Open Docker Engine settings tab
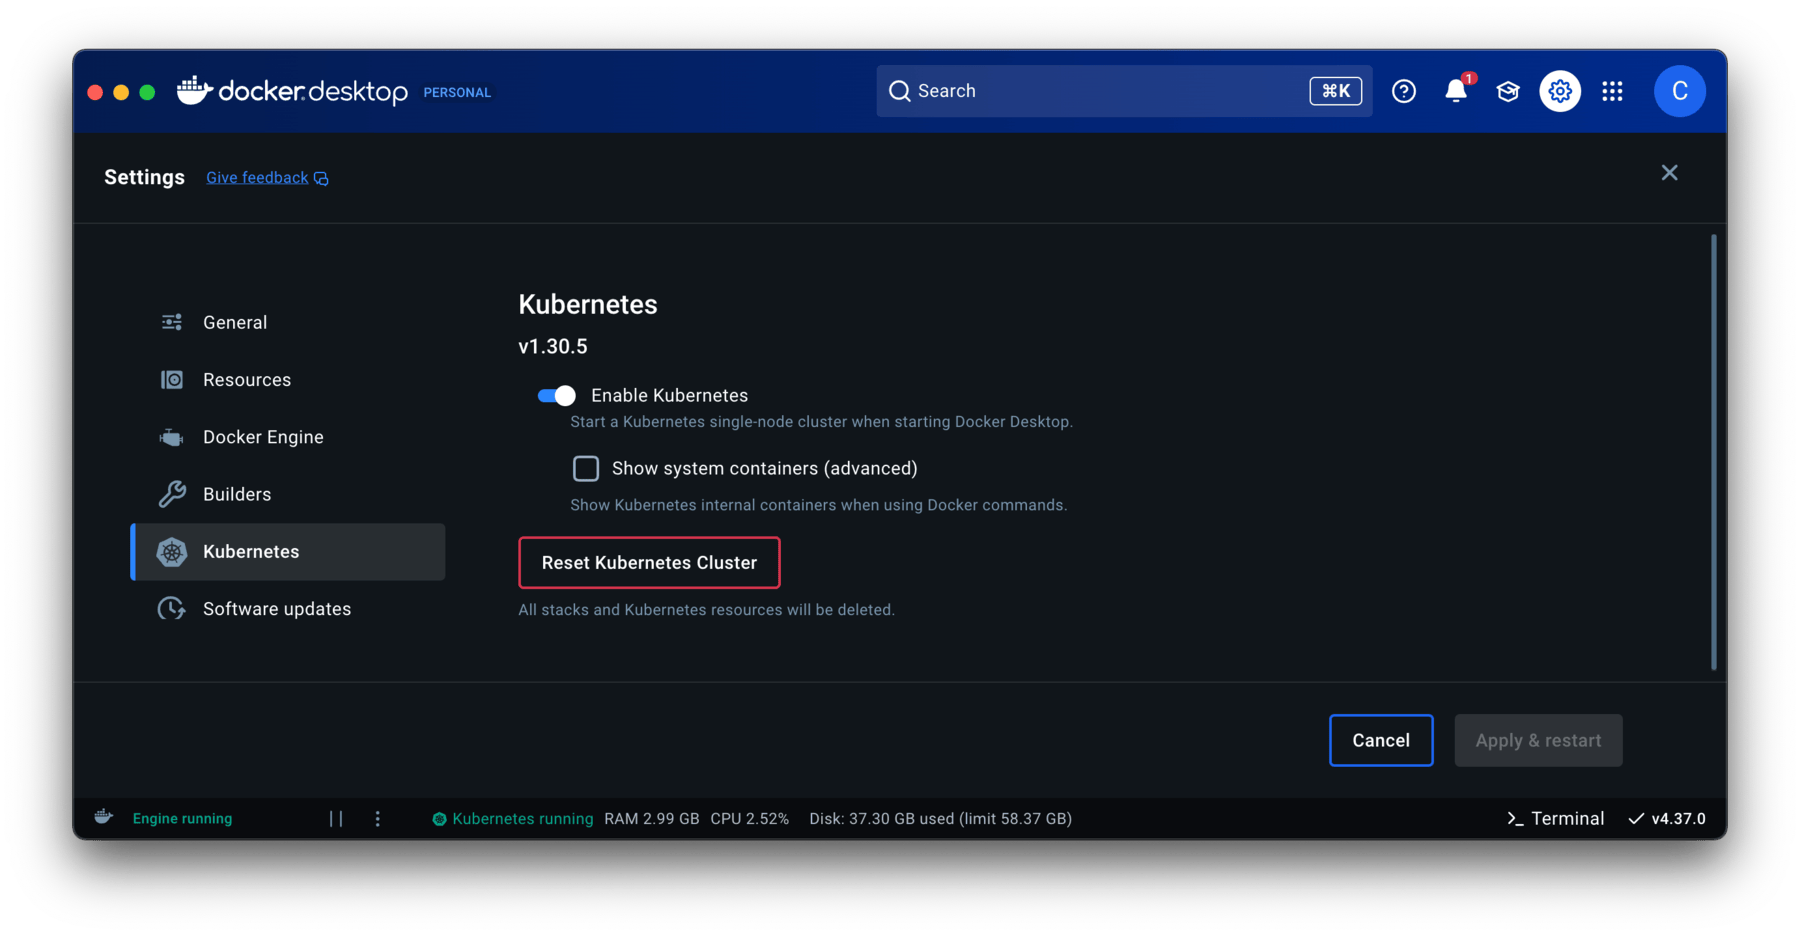1800x936 pixels. pyautogui.click(x=288, y=437)
